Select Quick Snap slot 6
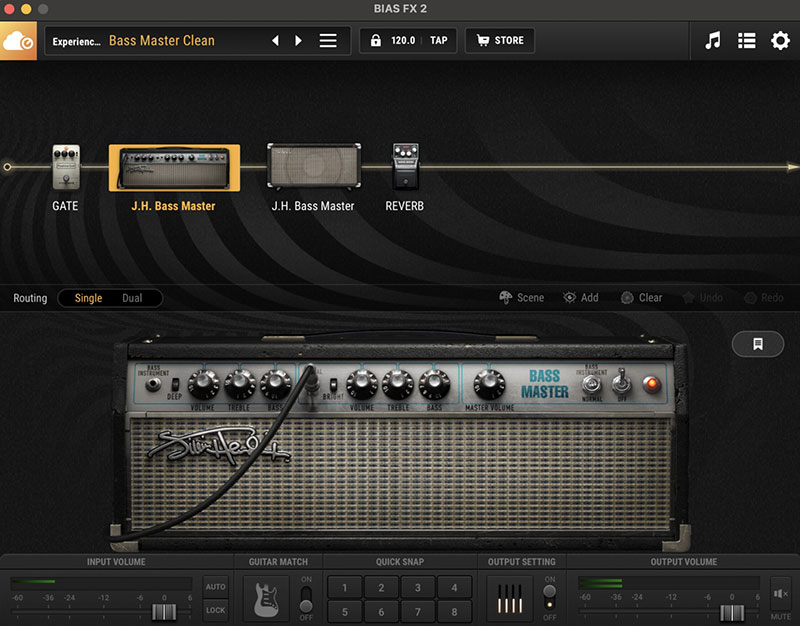Screen dimensions: 800x626 pyautogui.click(x=381, y=612)
